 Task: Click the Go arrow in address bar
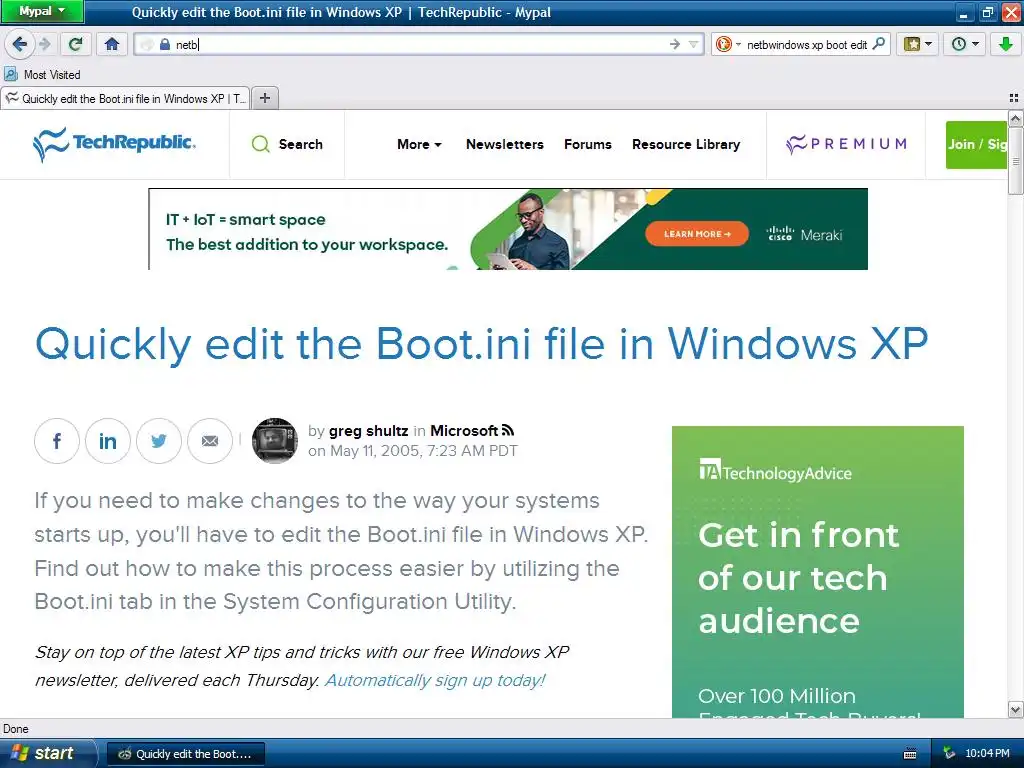coord(675,44)
